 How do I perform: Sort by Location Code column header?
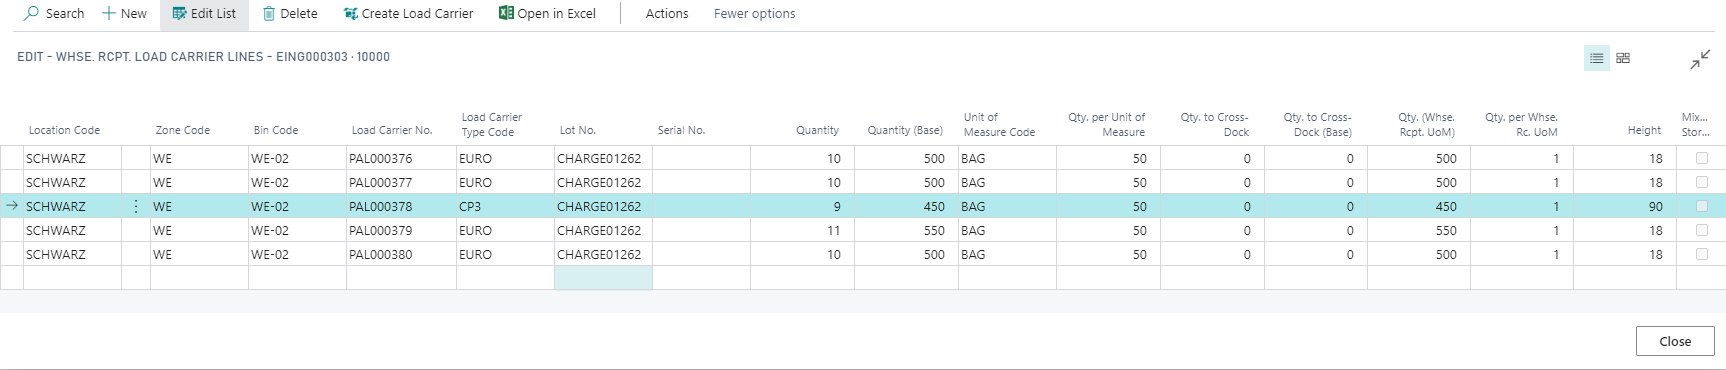[x=64, y=130]
